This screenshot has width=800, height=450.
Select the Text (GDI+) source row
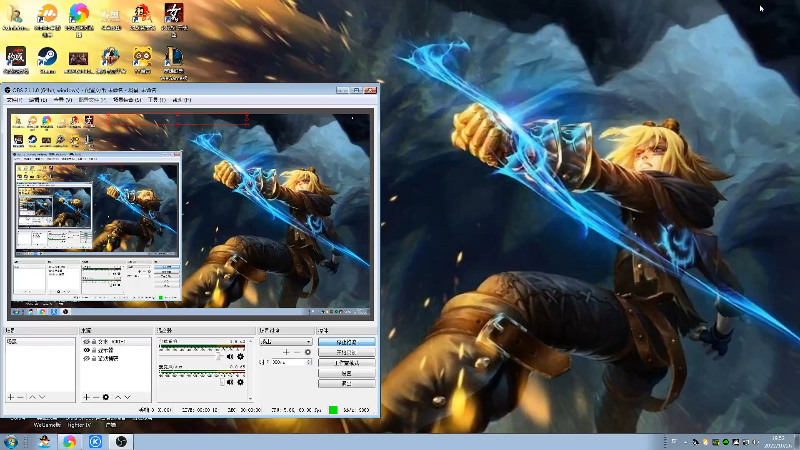point(117,341)
